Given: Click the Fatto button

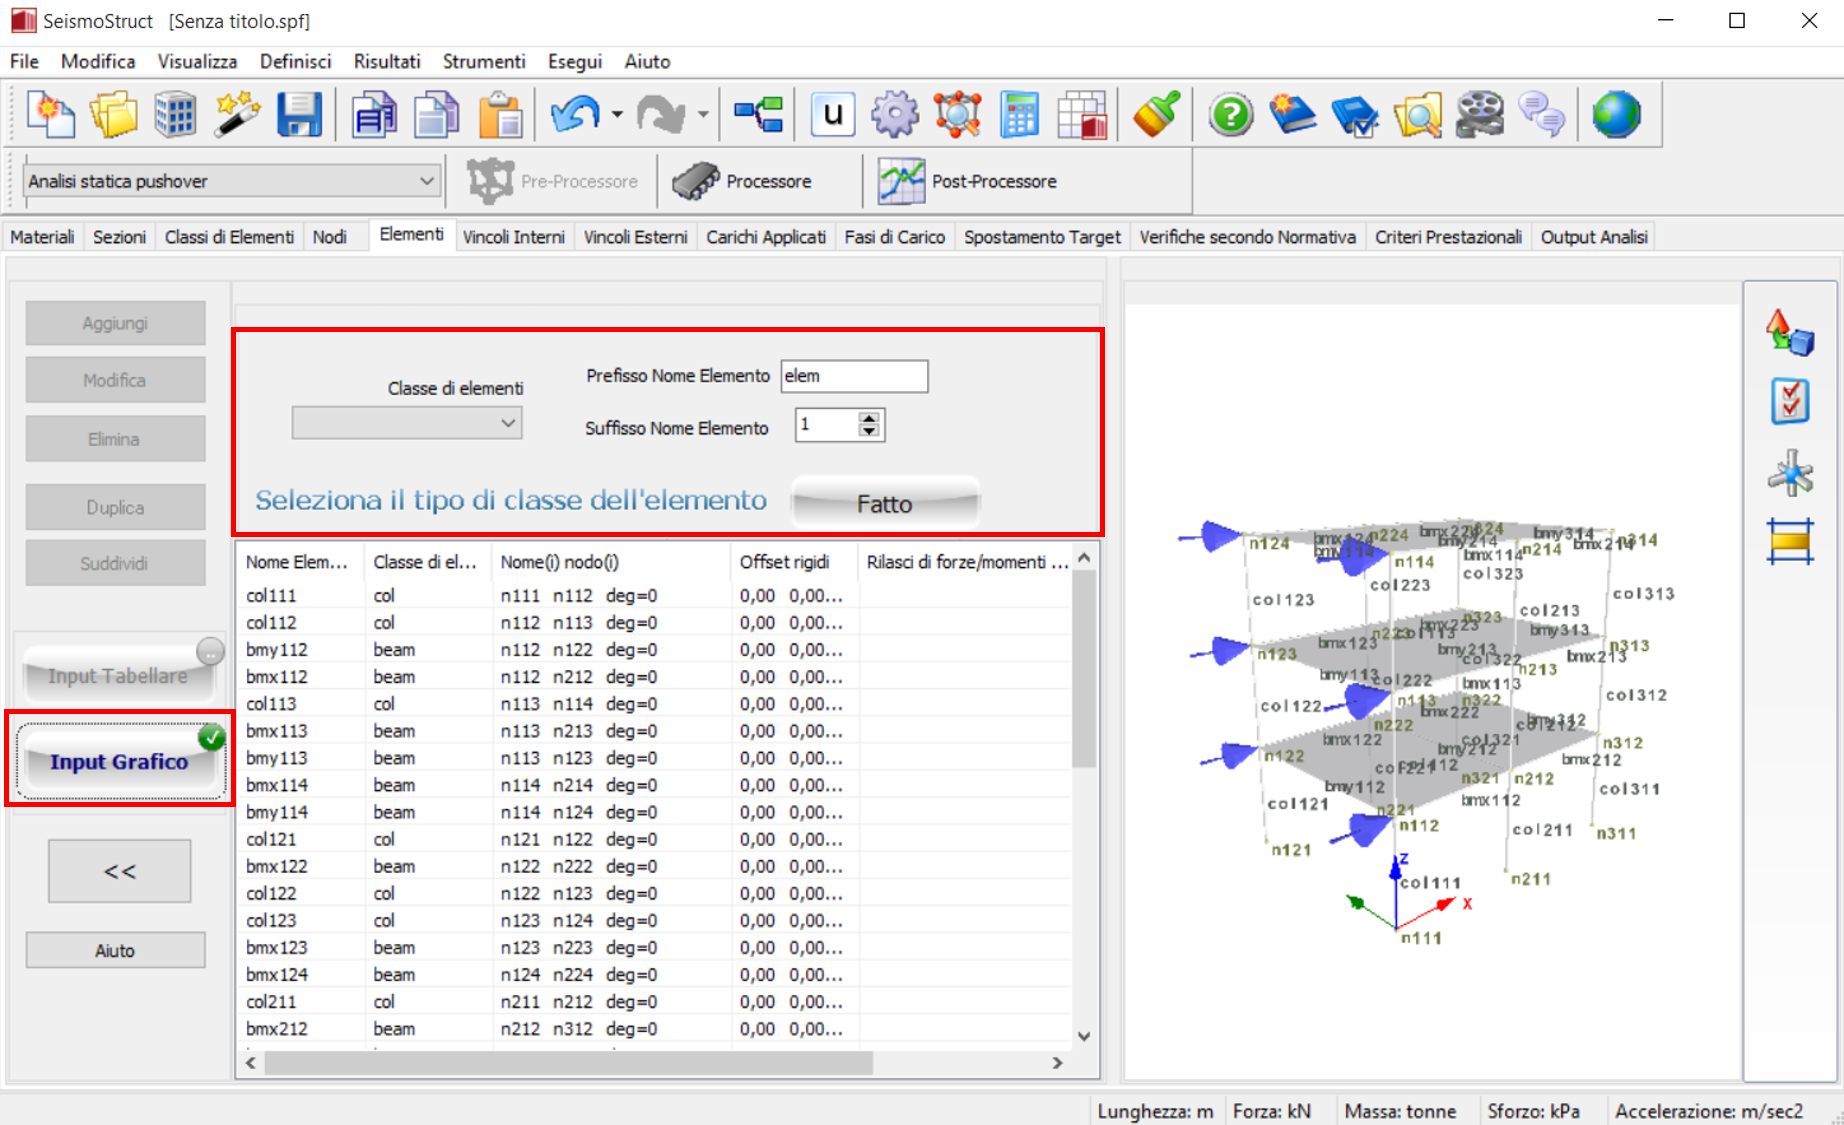Looking at the screenshot, I should point(884,503).
